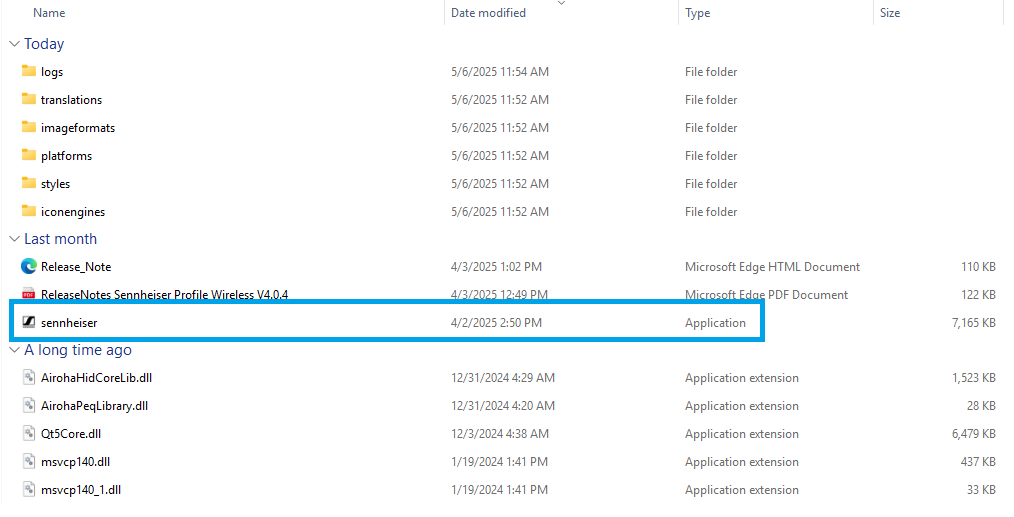1014x517 pixels.
Task: Sort files by Size column
Action: (x=890, y=13)
